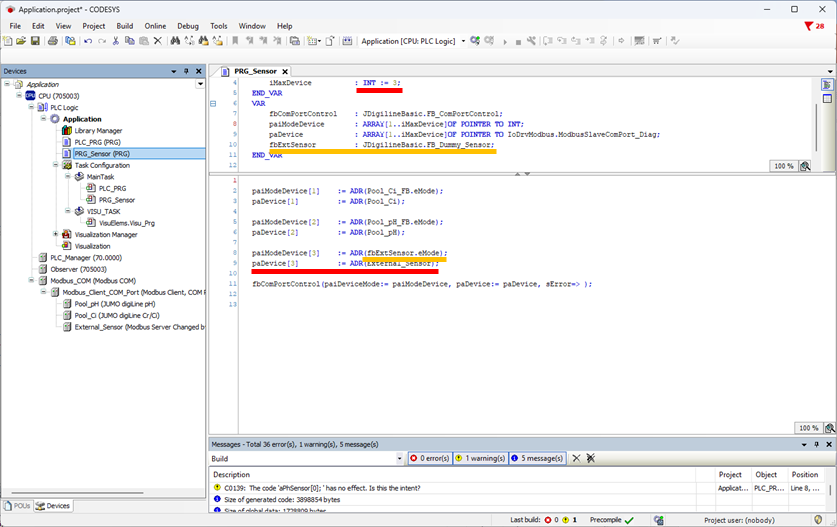Collapse the Modbus_COM tree node
The image size is (837, 527).
pyautogui.click(x=31, y=280)
